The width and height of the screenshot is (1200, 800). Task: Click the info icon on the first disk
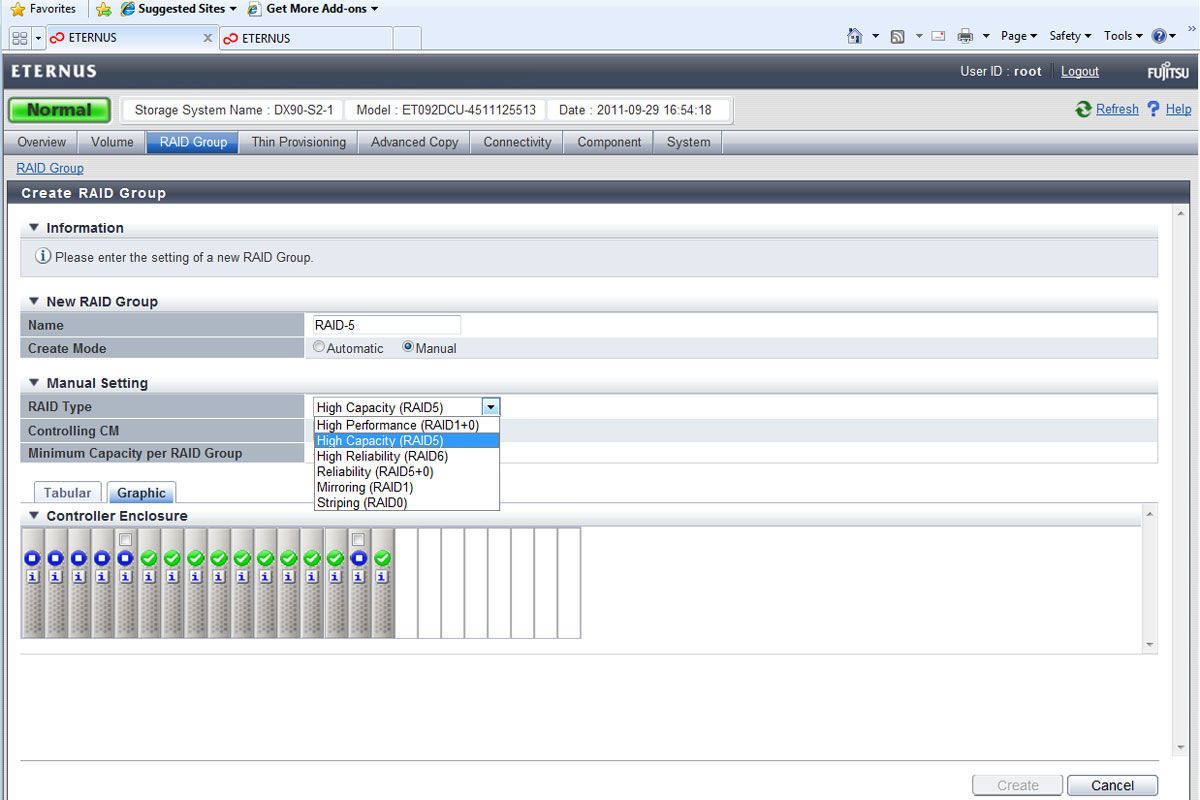pyautogui.click(x=31, y=577)
